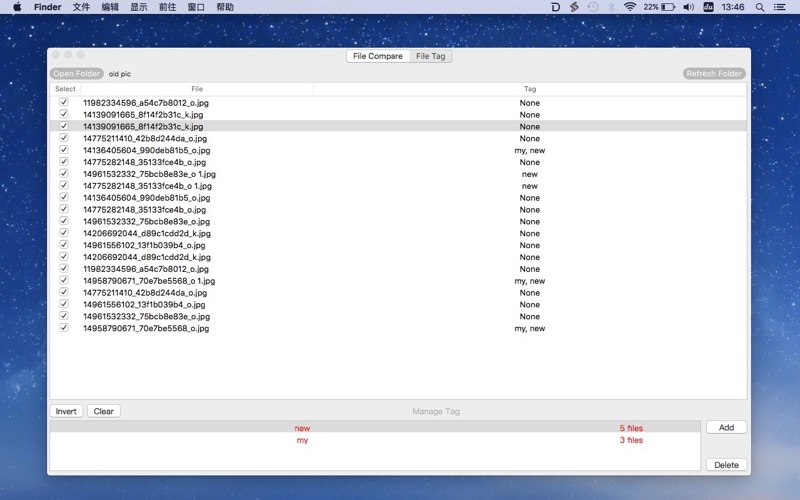Click the Time Machine clock icon
The width and height of the screenshot is (800, 500).
point(593,7)
